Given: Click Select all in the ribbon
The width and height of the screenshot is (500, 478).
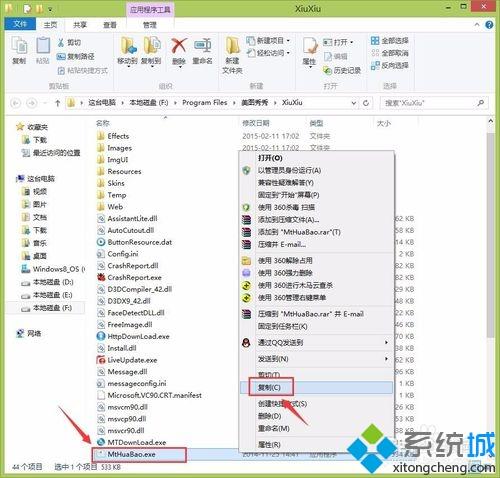Looking at the screenshot, I should pyautogui.click(x=390, y=41).
